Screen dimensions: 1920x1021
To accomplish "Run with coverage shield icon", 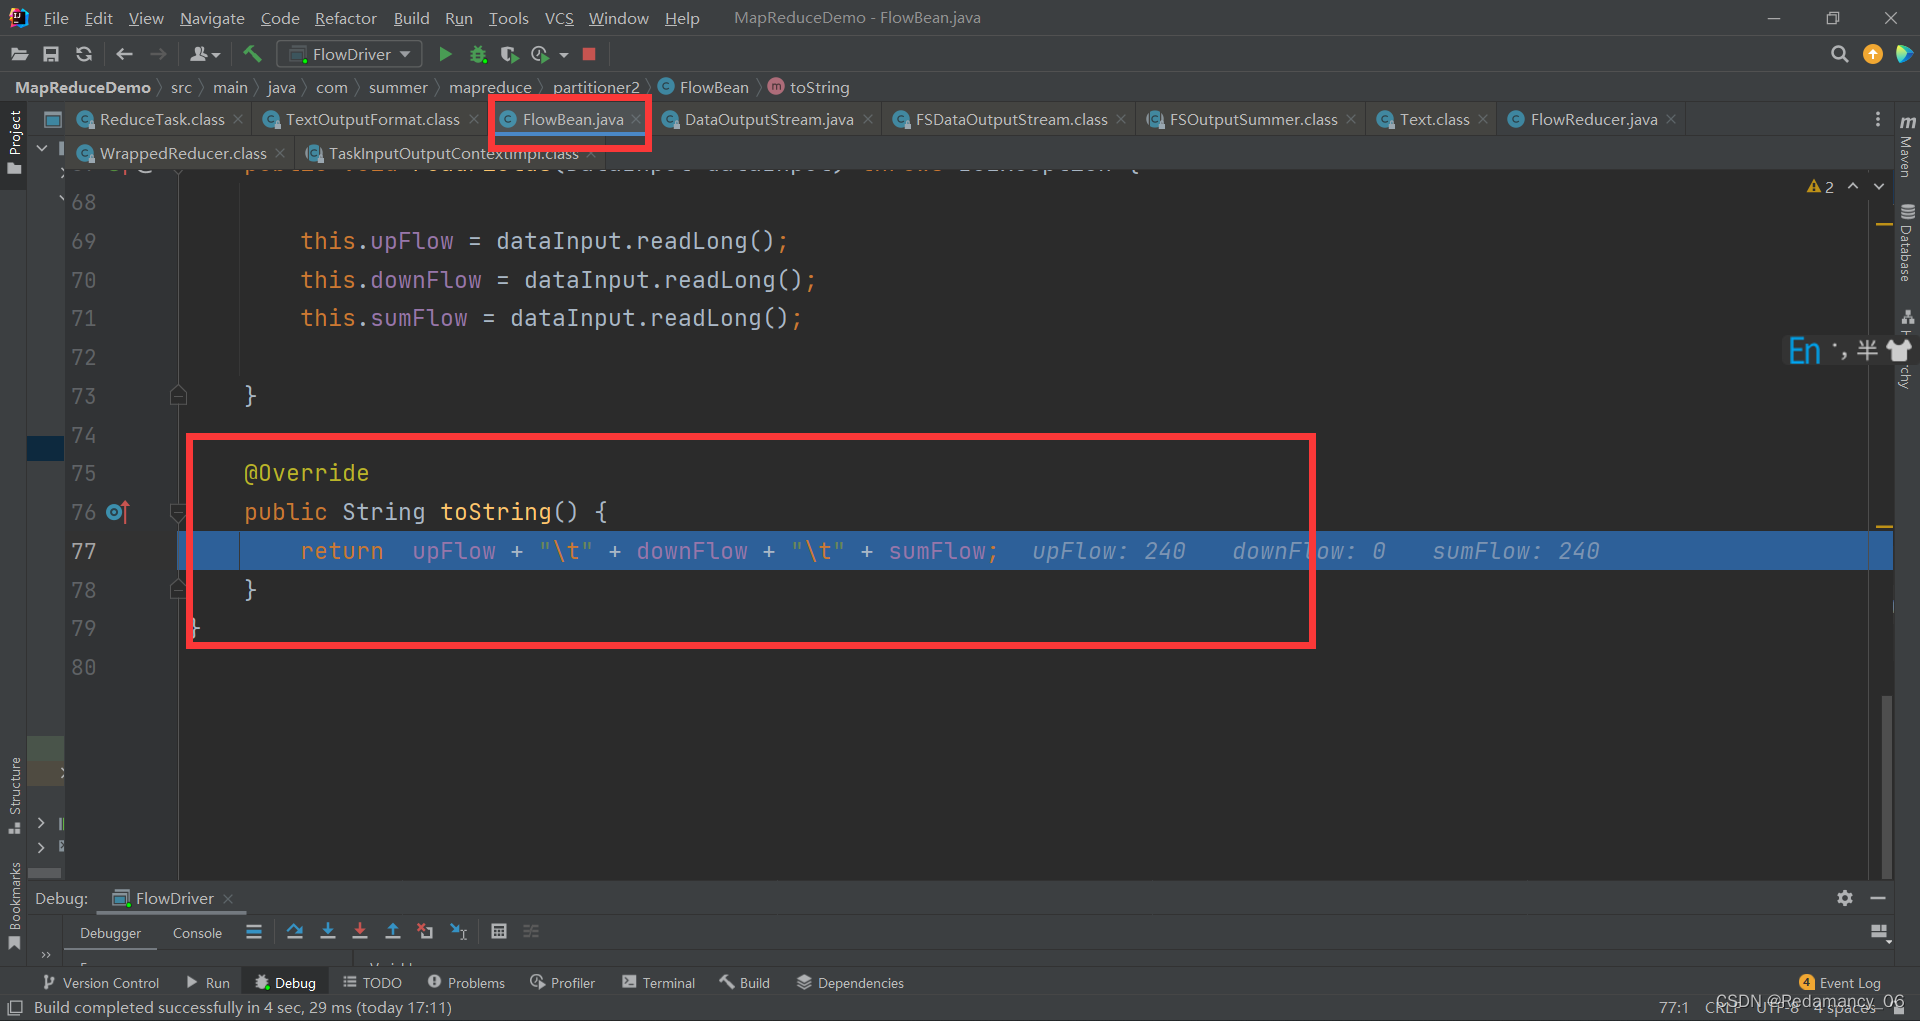I will [x=509, y=54].
